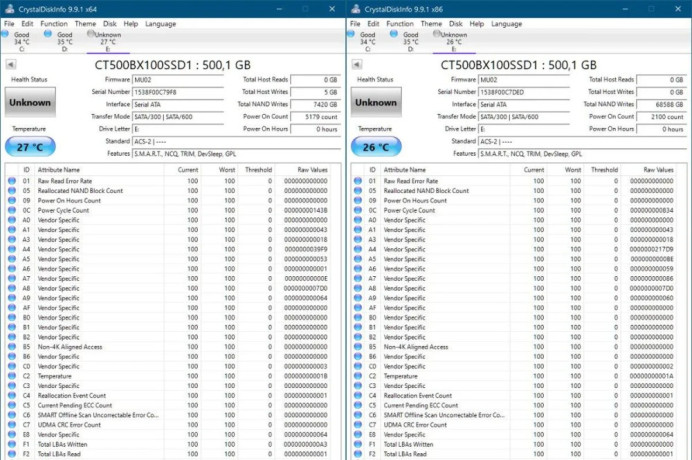Click status icon of Temperature row, left window
The height and width of the screenshot is (460, 692).
pos(12,376)
